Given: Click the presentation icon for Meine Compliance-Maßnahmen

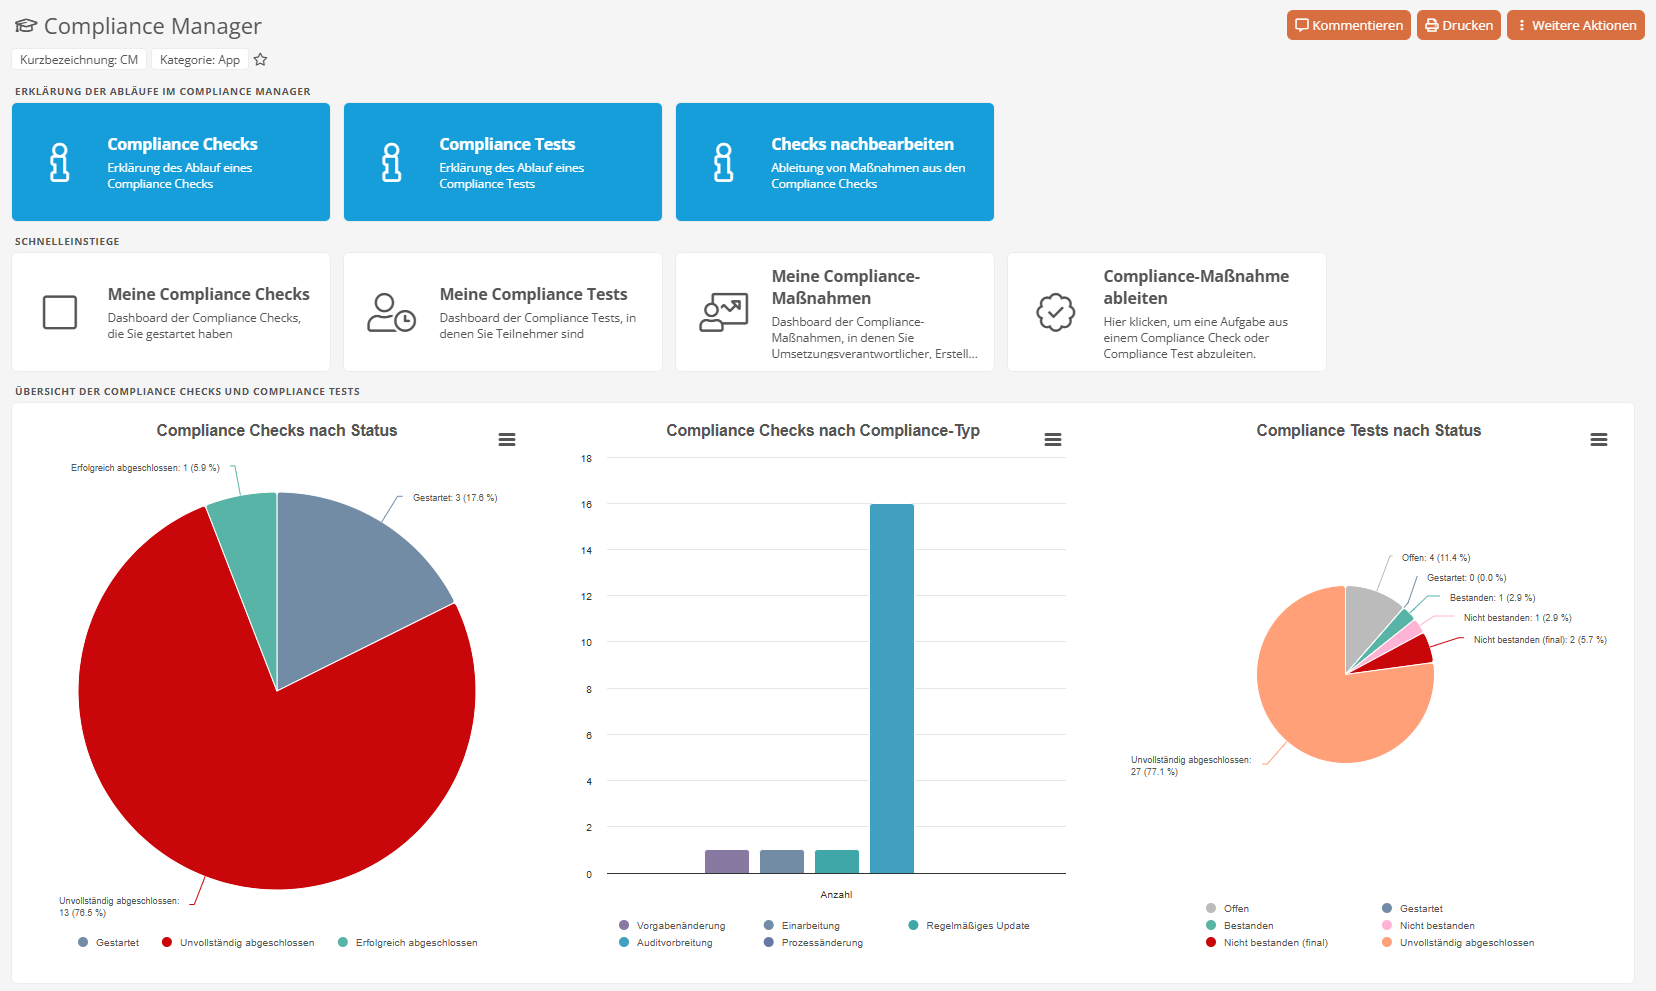Looking at the screenshot, I should click(723, 312).
